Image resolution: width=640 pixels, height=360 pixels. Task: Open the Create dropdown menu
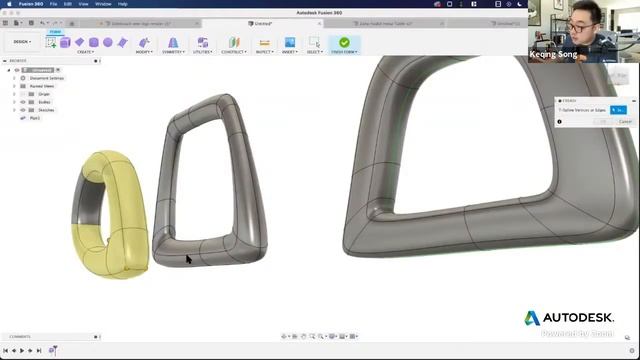pos(85,52)
